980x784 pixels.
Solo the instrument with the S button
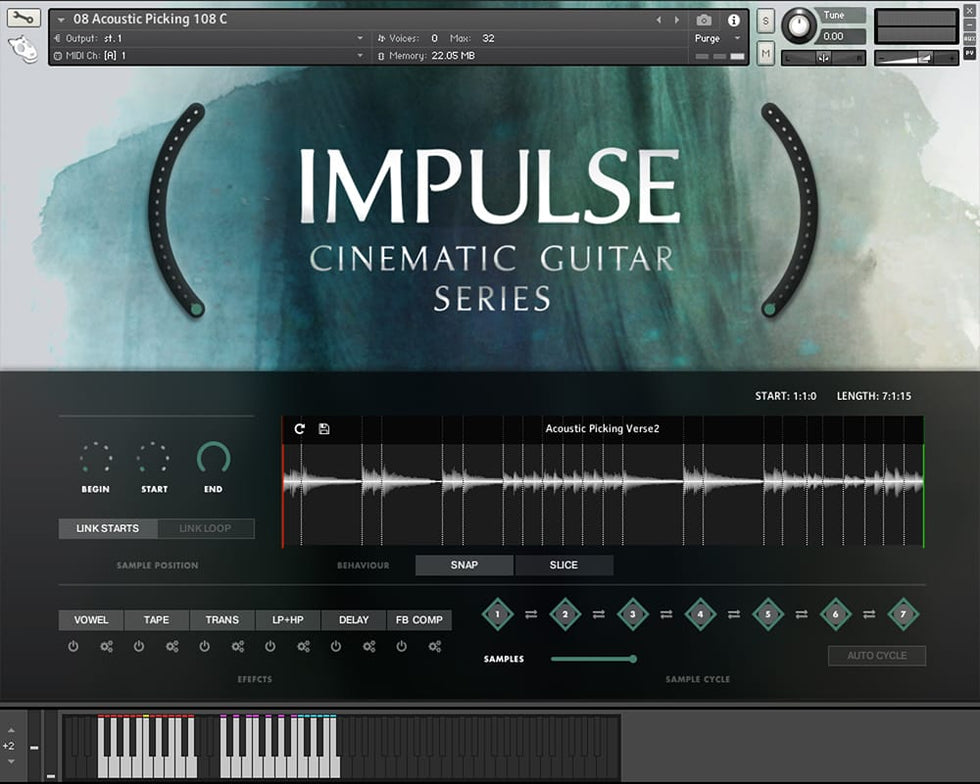pos(765,21)
